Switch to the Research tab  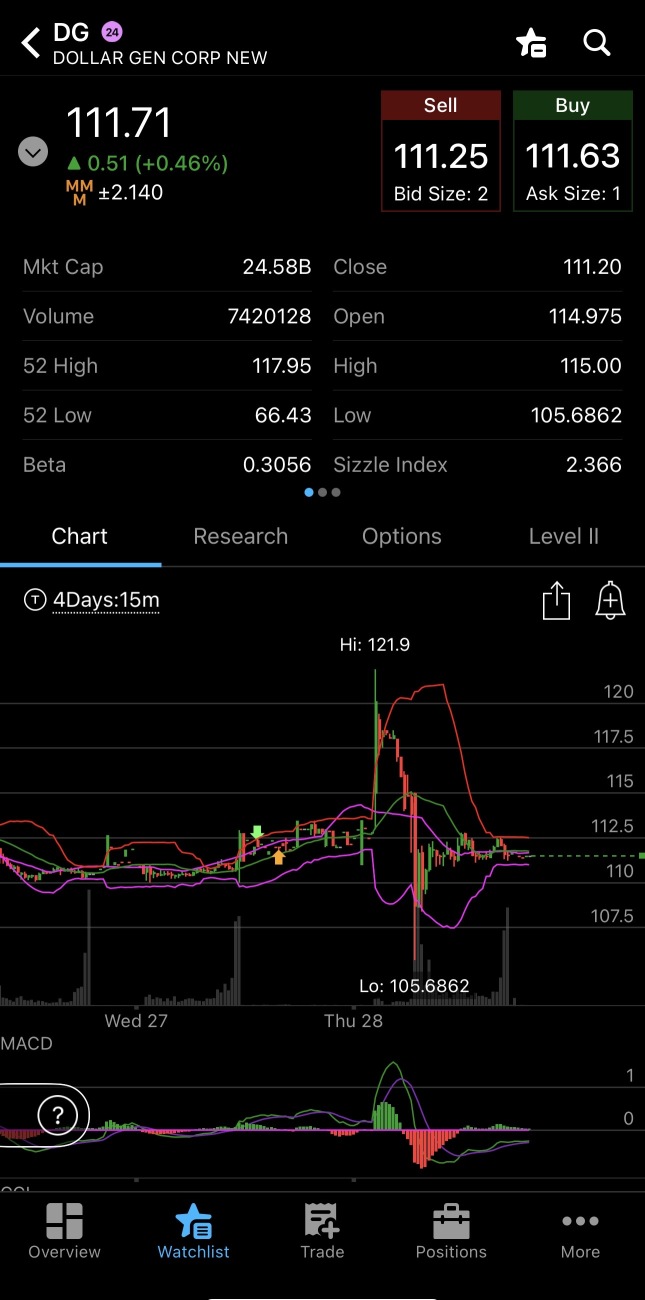pos(240,537)
